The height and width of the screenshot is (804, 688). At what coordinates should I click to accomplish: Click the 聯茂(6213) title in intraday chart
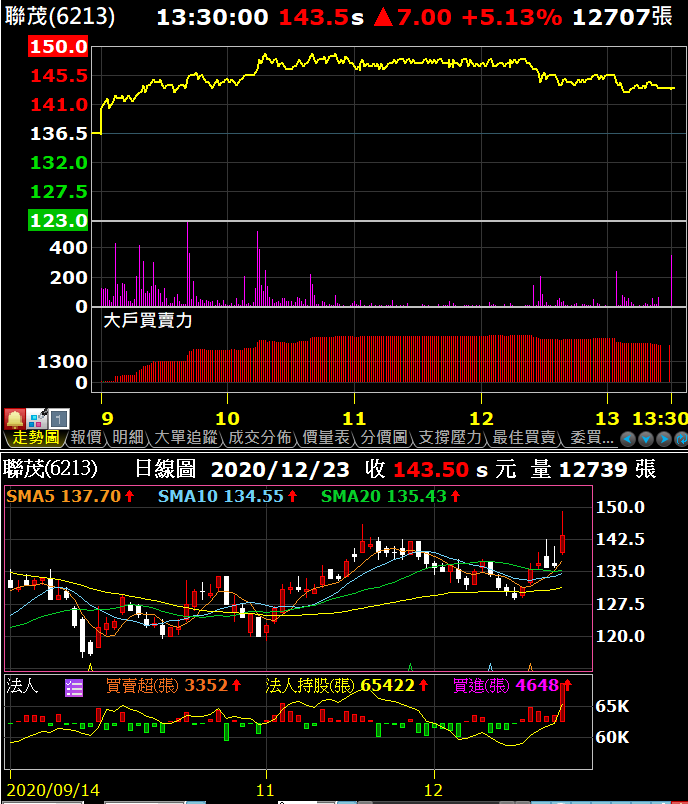[60, 17]
